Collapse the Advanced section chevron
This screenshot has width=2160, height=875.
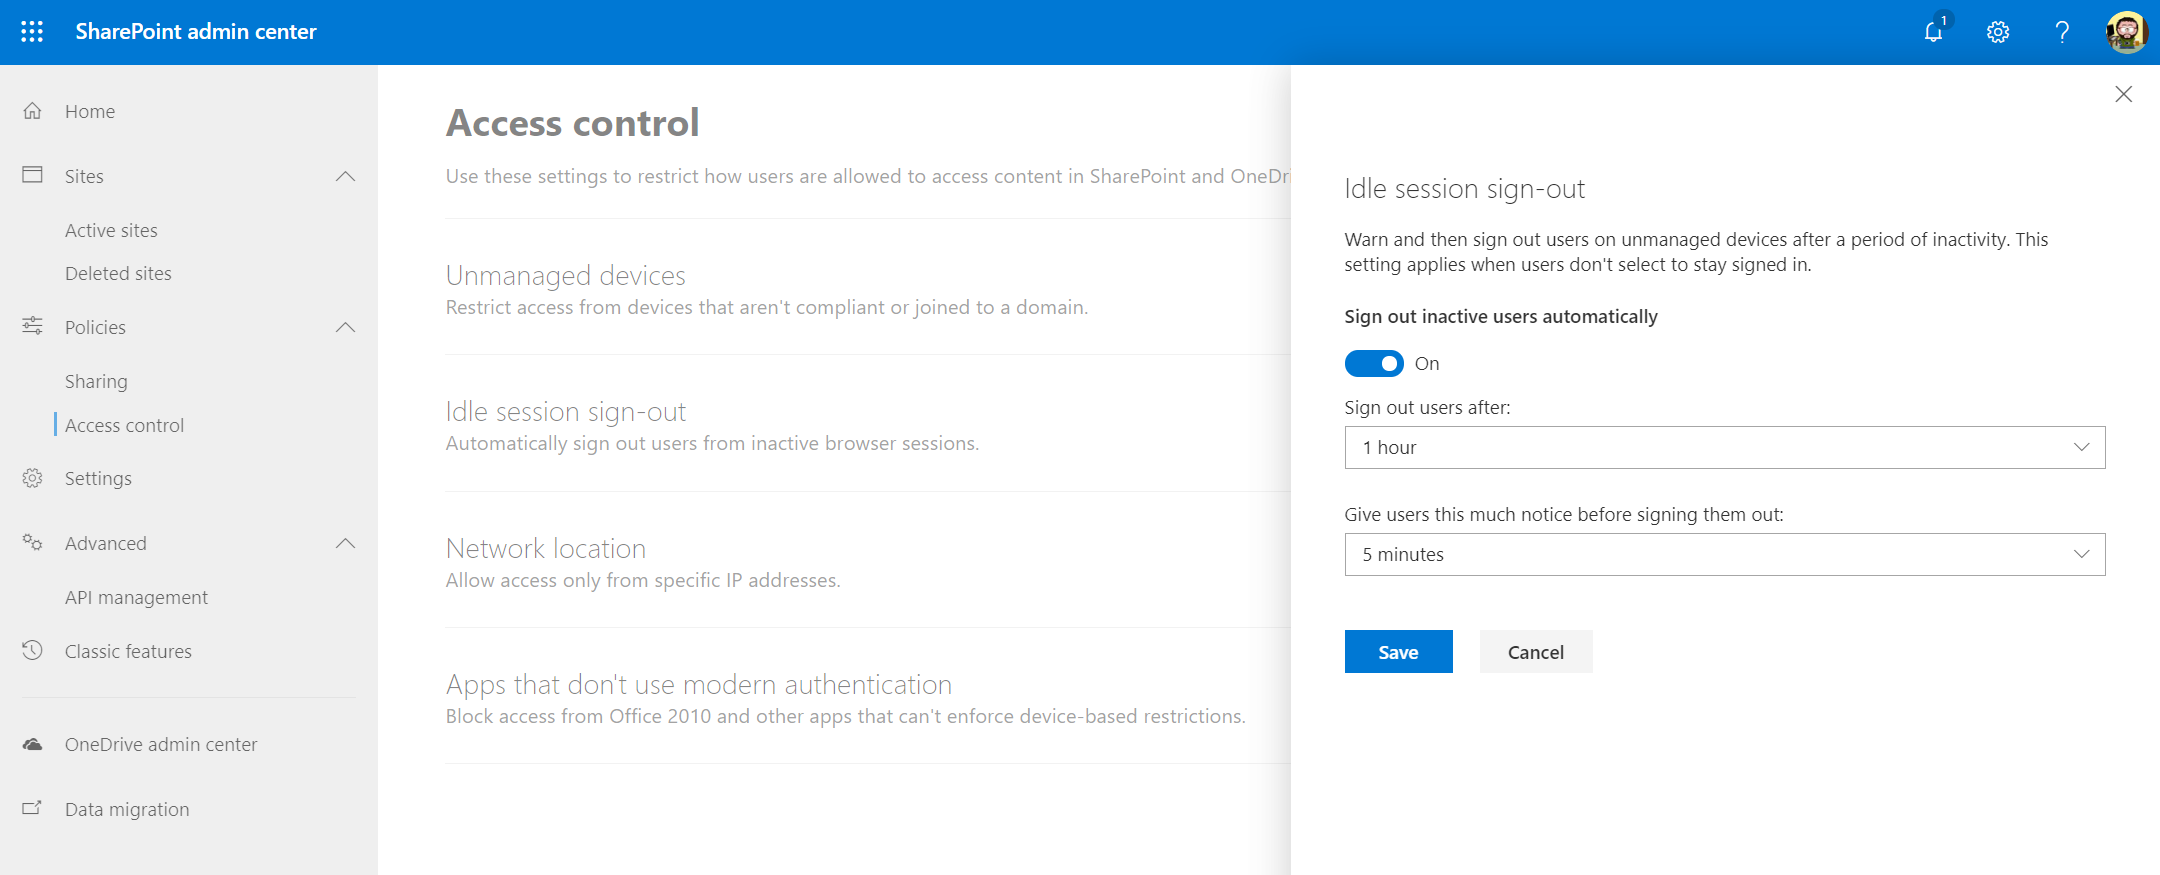(345, 544)
